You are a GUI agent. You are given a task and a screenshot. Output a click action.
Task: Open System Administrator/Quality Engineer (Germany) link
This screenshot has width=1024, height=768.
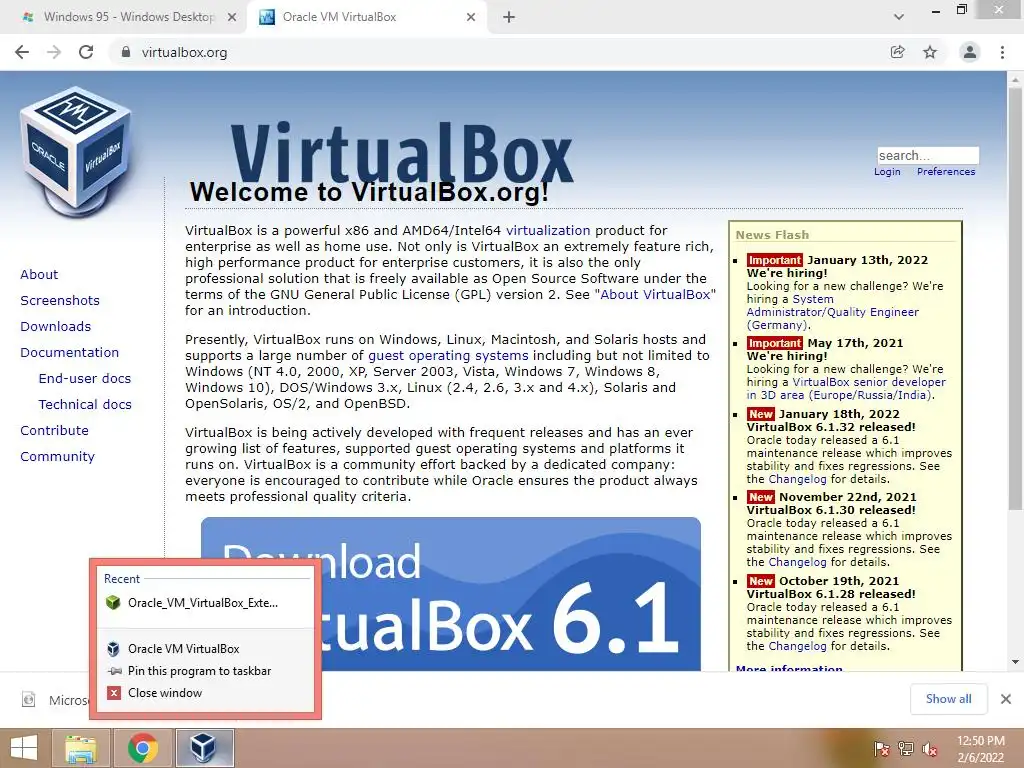click(x=833, y=312)
